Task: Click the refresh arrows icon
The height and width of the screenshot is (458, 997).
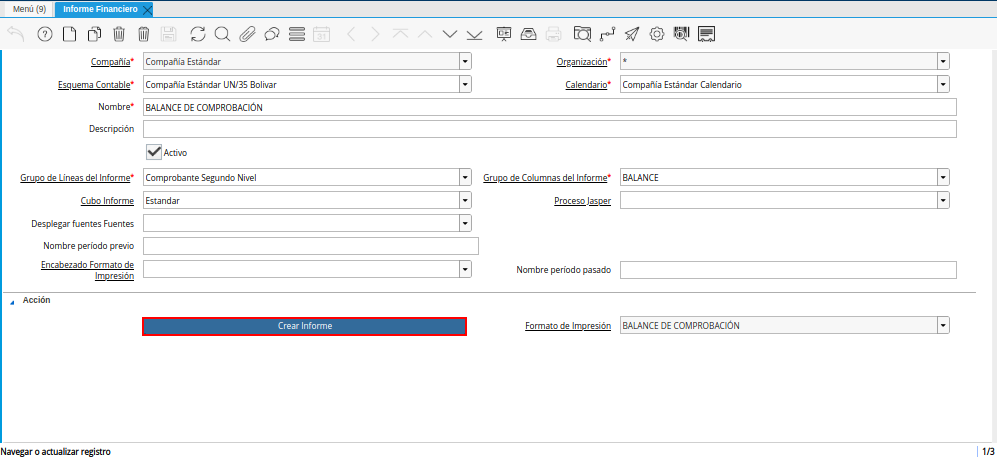Action: tap(197, 34)
